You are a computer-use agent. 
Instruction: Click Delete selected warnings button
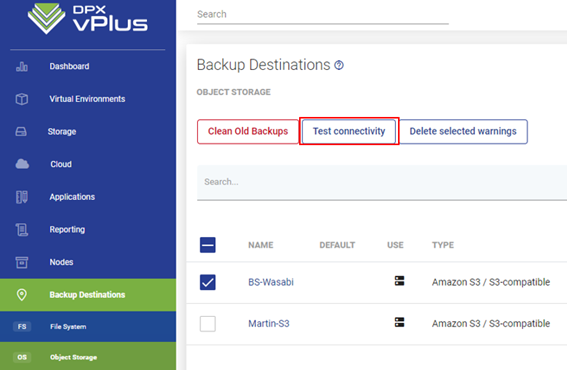tap(463, 131)
